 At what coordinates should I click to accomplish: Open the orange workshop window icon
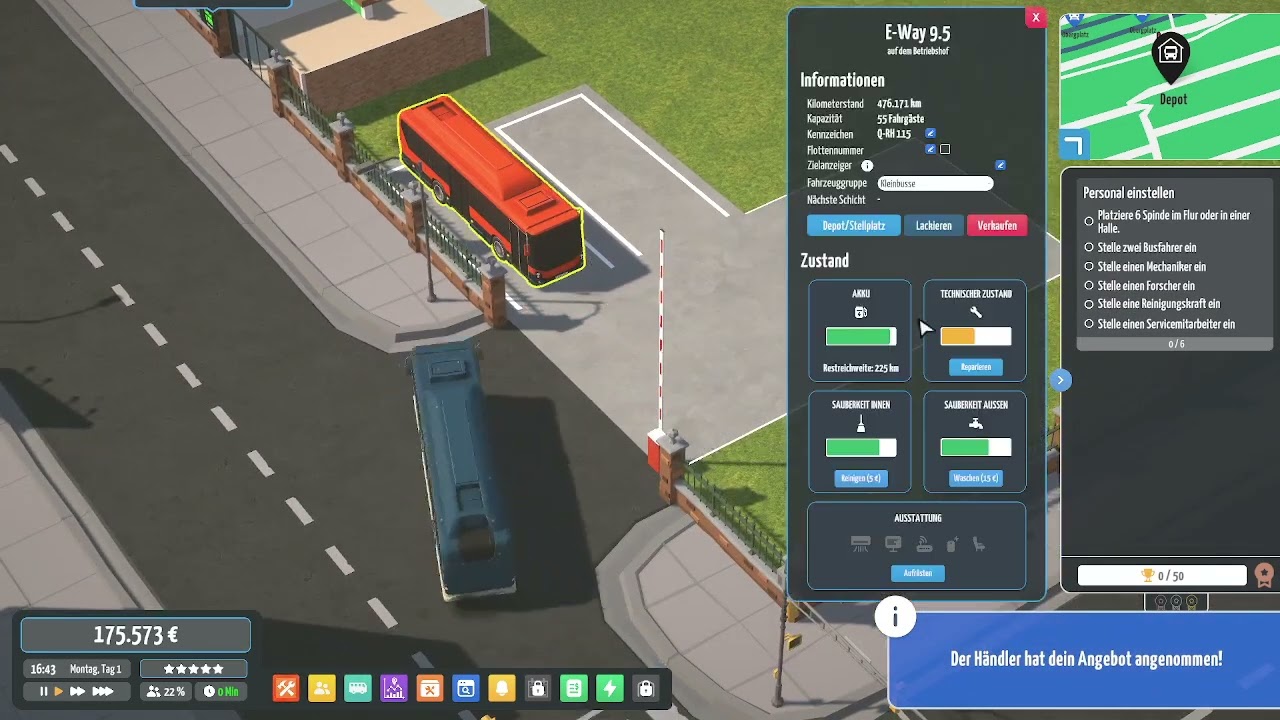pyautogui.click(x=430, y=688)
